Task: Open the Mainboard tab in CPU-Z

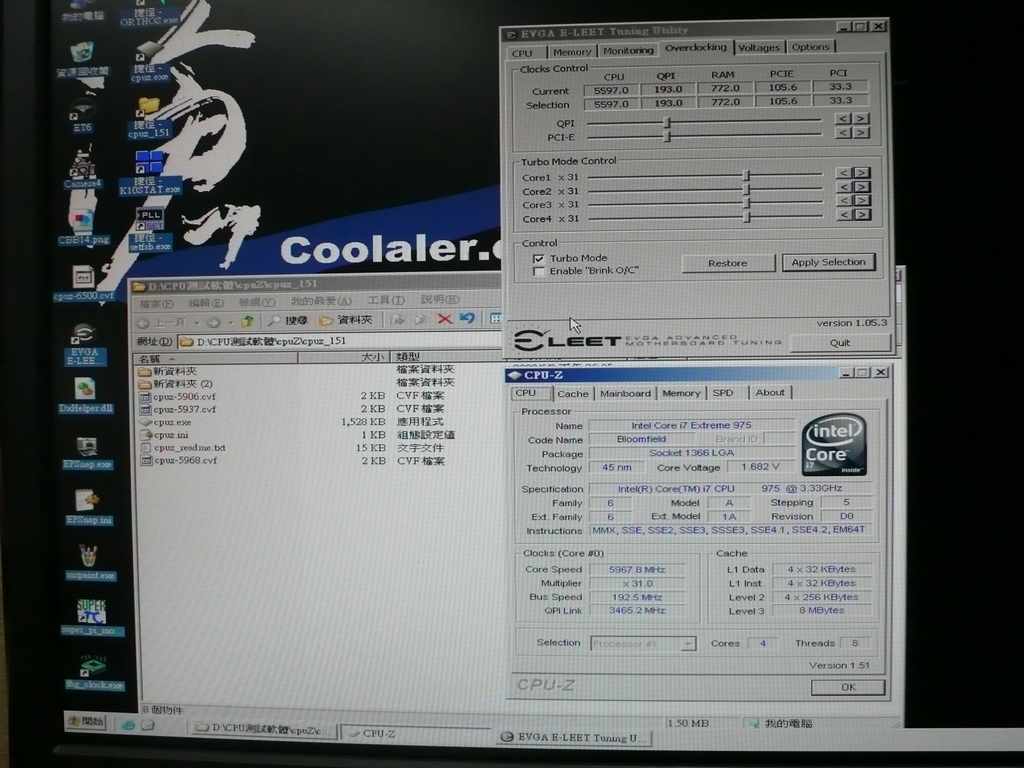Action: click(625, 393)
